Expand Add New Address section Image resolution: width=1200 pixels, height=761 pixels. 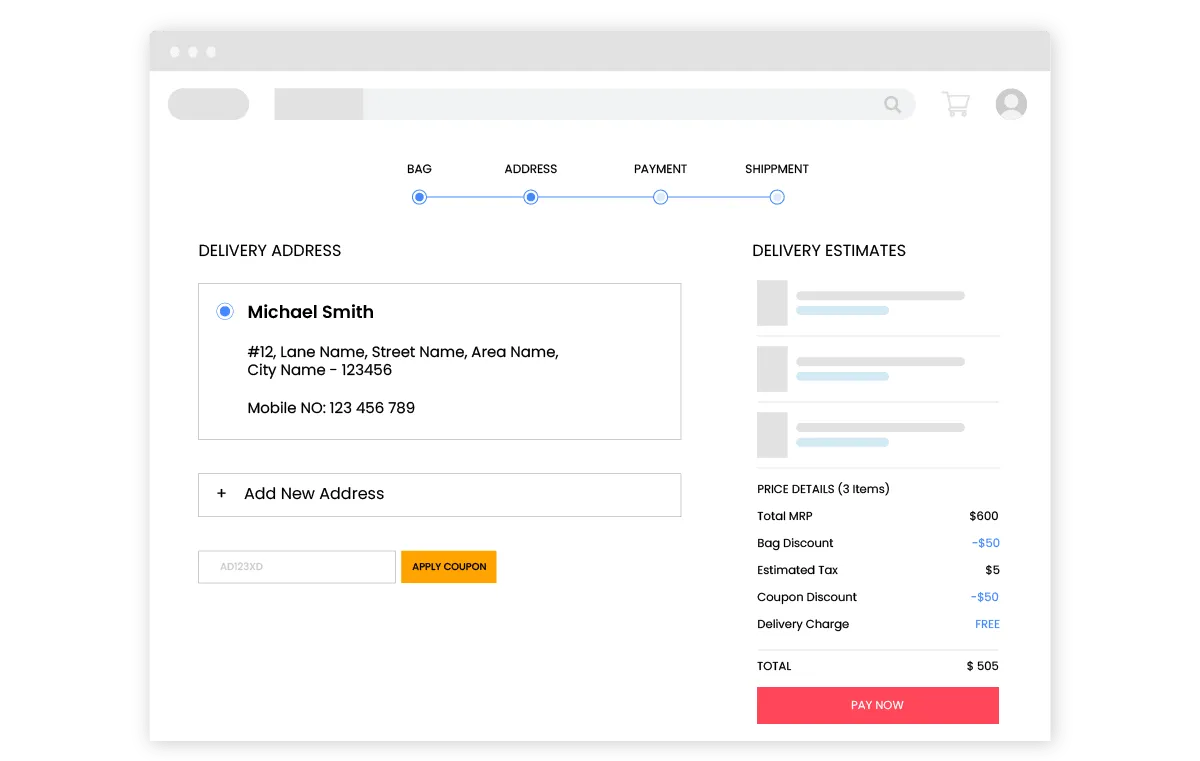[439, 495]
